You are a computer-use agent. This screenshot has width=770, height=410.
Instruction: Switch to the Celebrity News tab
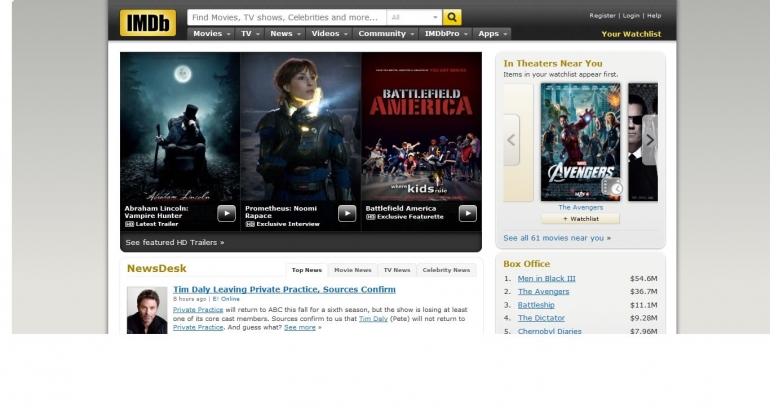click(446, 270)
